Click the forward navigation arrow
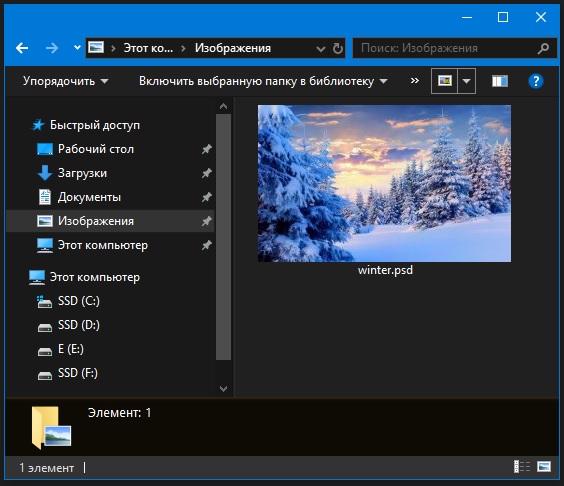The height and width of the screenshot is (486, 564). (x=52, y=48)
